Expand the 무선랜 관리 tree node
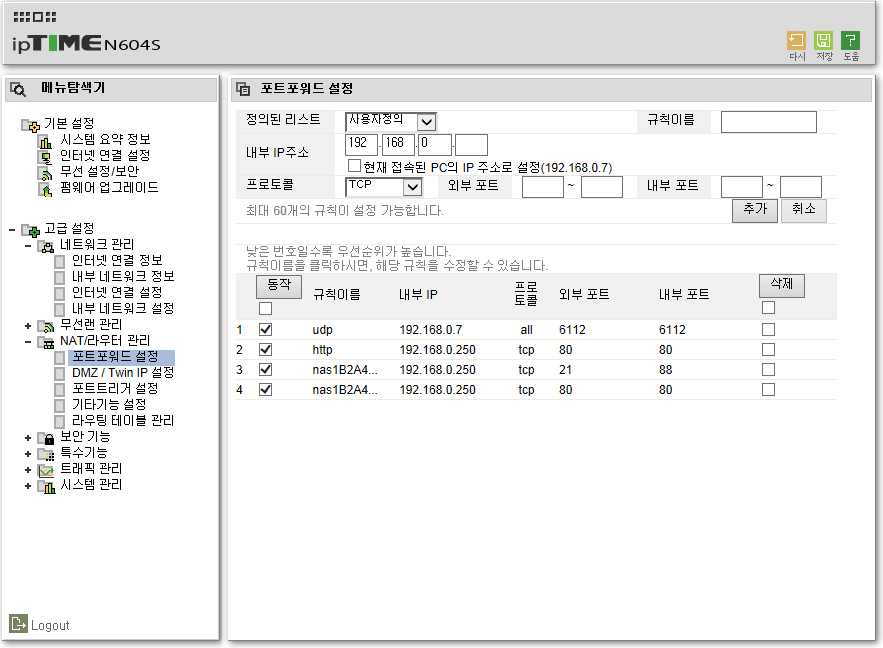This screenshot has height=648, width=883. tap(28, 326)
